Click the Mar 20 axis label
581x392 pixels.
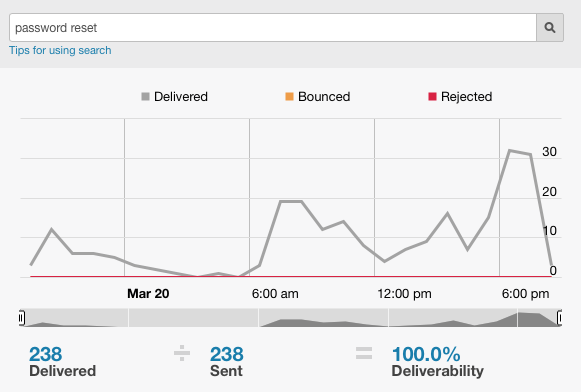click(x=148, y=294)
